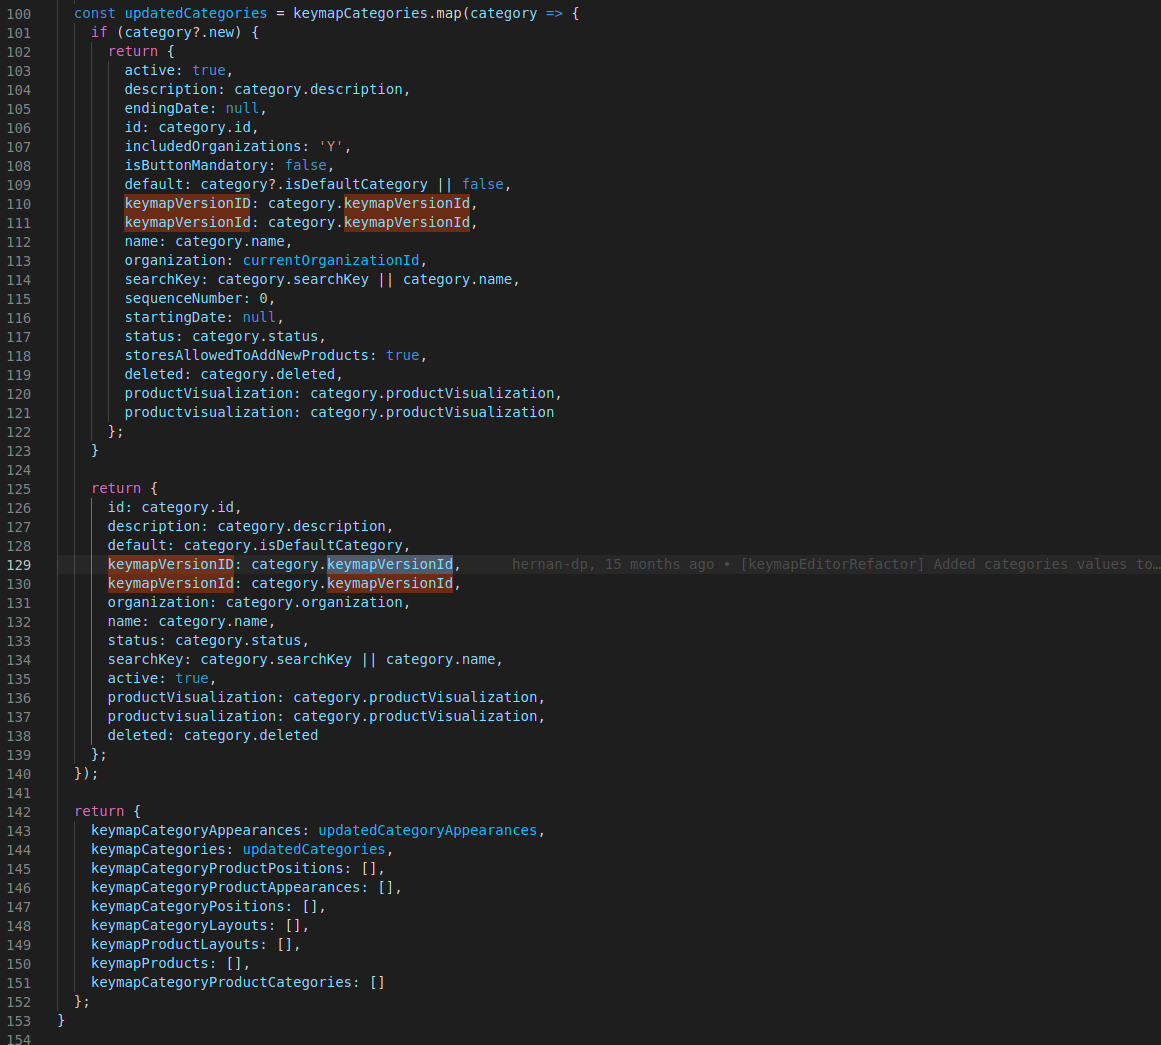This screenshot has width=1161, height=1045.
Task: Click sequenceNumber value 0
Action: coord(262,298)
